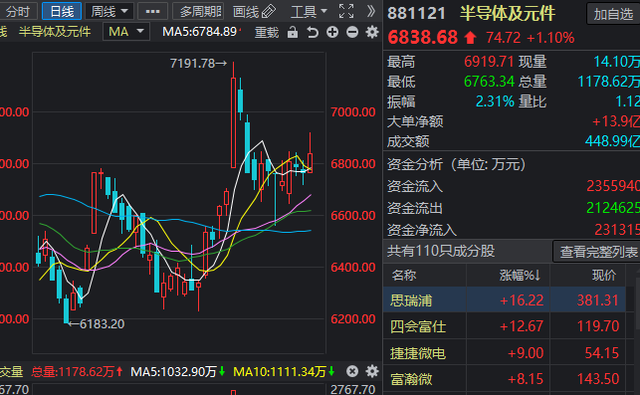Click 查看完整列表 to view full list
This screenshot has height=395, width=640.
598,252
